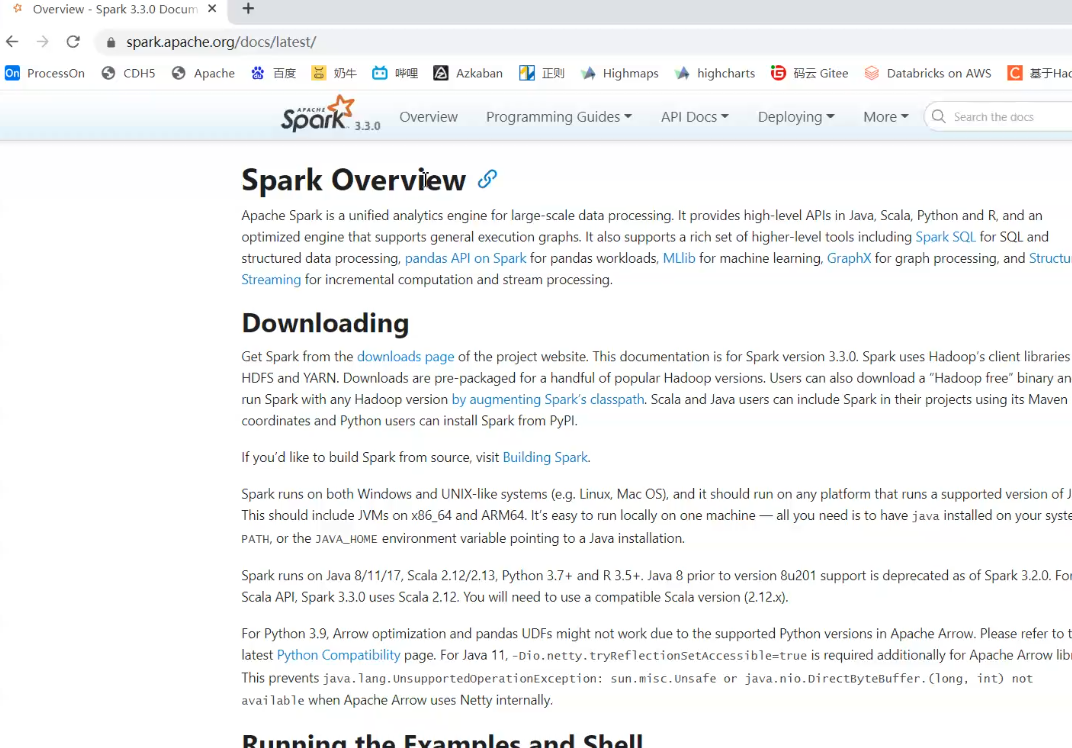Expand the More dropdown
This screenshot has height=748, width=1072.
[x=885, y=117]
